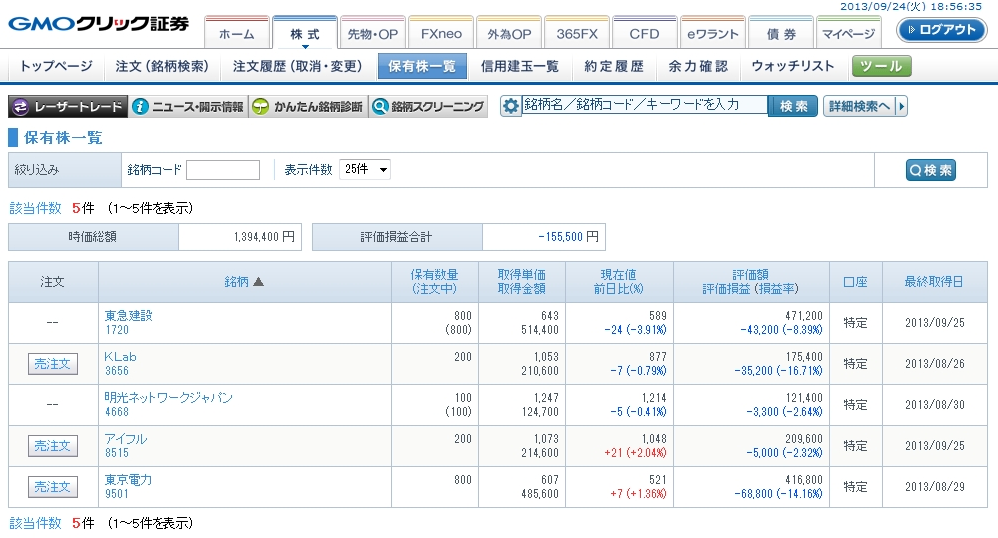Sort by 銘柄 column header triangle
The image size is (998, 538).
[259, 282]
